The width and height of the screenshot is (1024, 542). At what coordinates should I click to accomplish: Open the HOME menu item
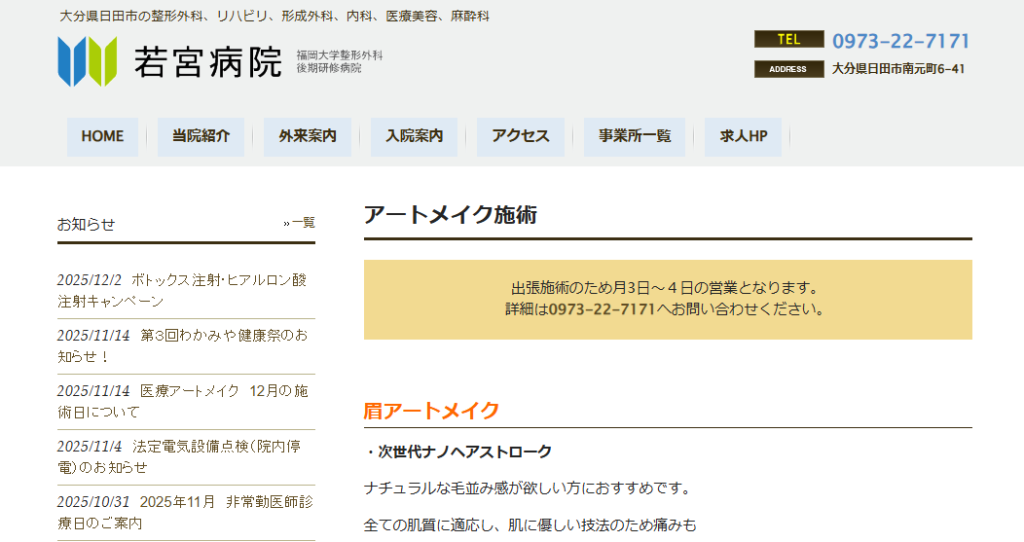point(102,137)
